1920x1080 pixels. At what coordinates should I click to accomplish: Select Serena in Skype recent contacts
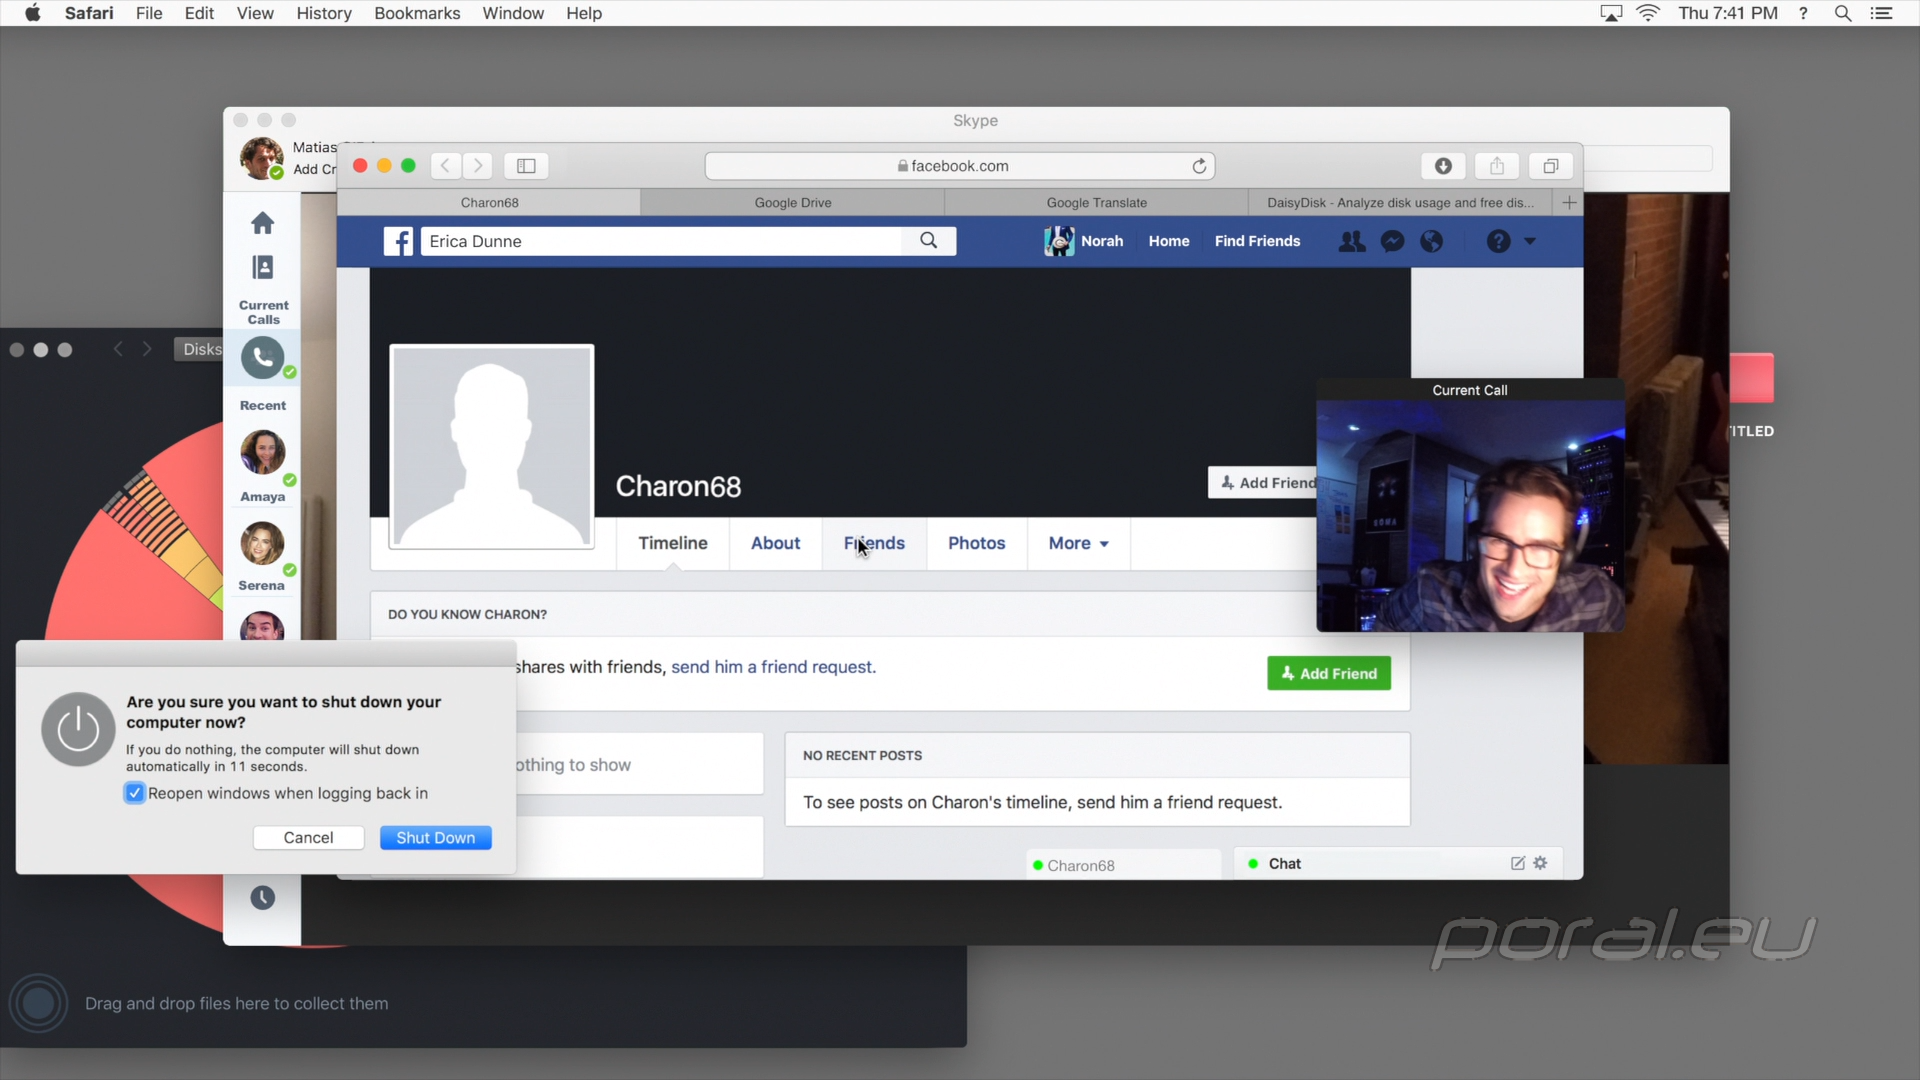pyautogui.click(x=263, y=556)
